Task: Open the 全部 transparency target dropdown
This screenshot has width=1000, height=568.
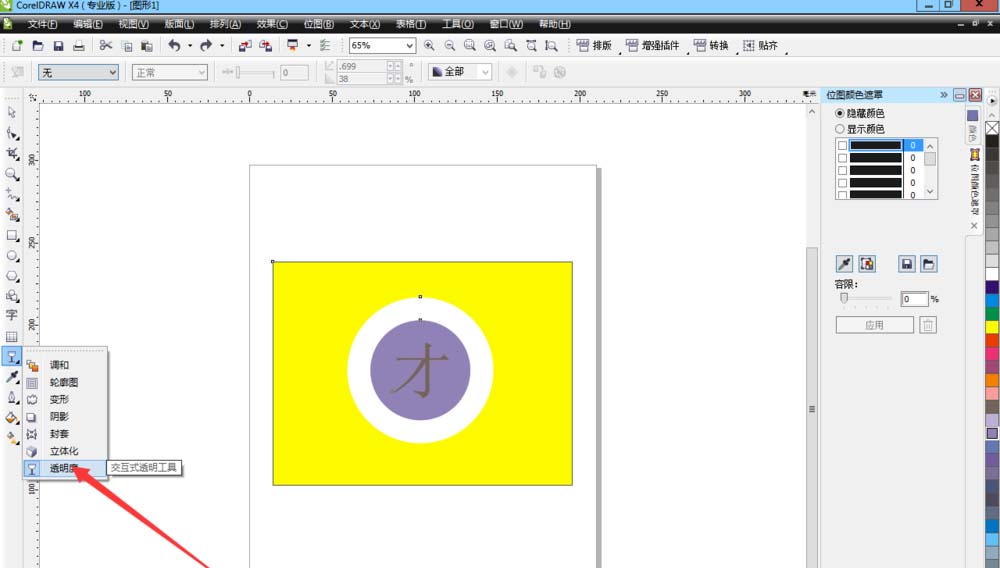Action: click(485, 72)
